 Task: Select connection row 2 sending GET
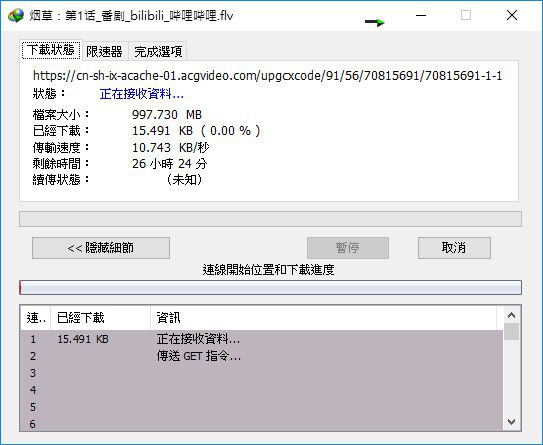point(261,356)
